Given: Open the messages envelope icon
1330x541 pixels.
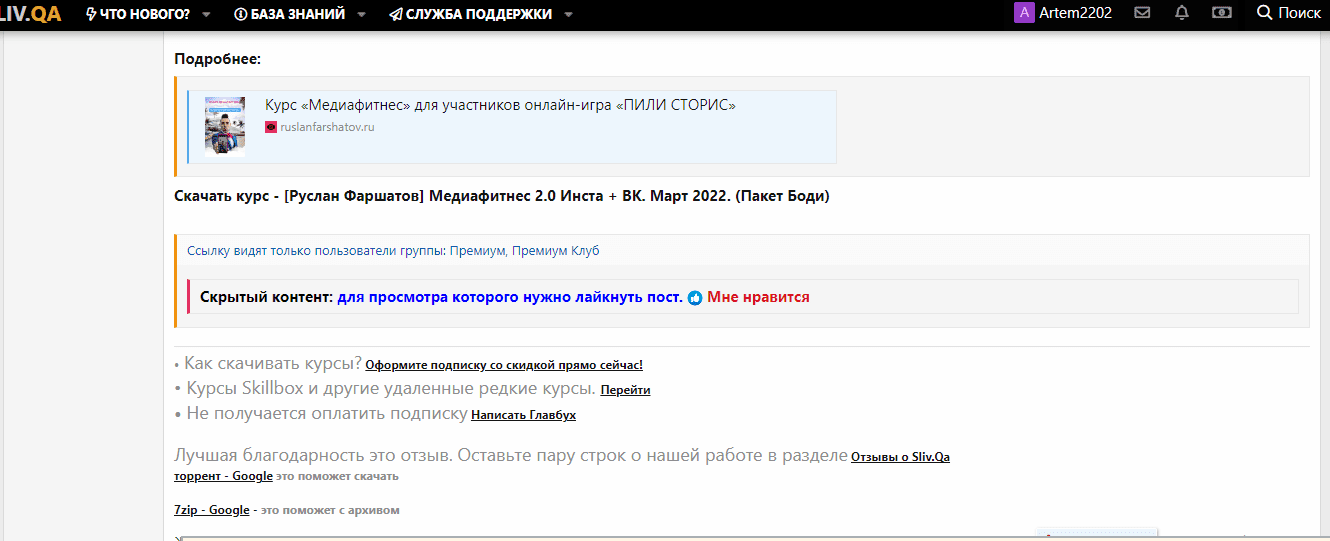Looking at the screenshot, I should tap(1142, 13).
